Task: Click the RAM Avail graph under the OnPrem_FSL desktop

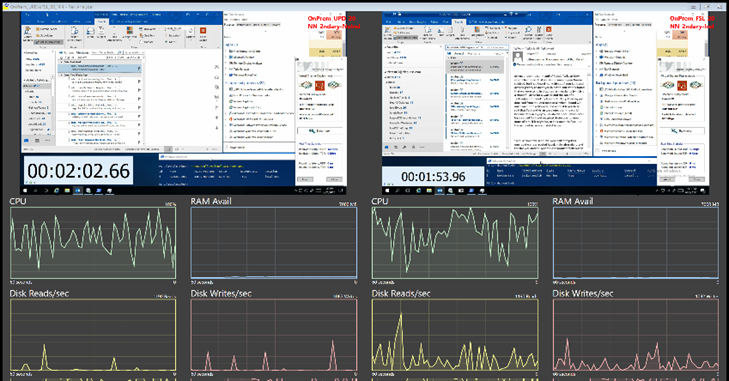Action: coord(636,243)
